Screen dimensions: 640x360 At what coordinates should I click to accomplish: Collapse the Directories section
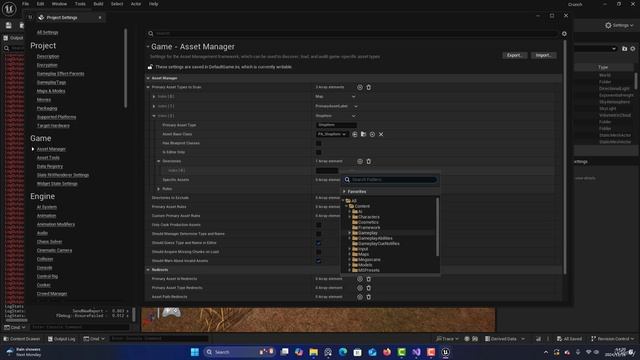point(159,161)
